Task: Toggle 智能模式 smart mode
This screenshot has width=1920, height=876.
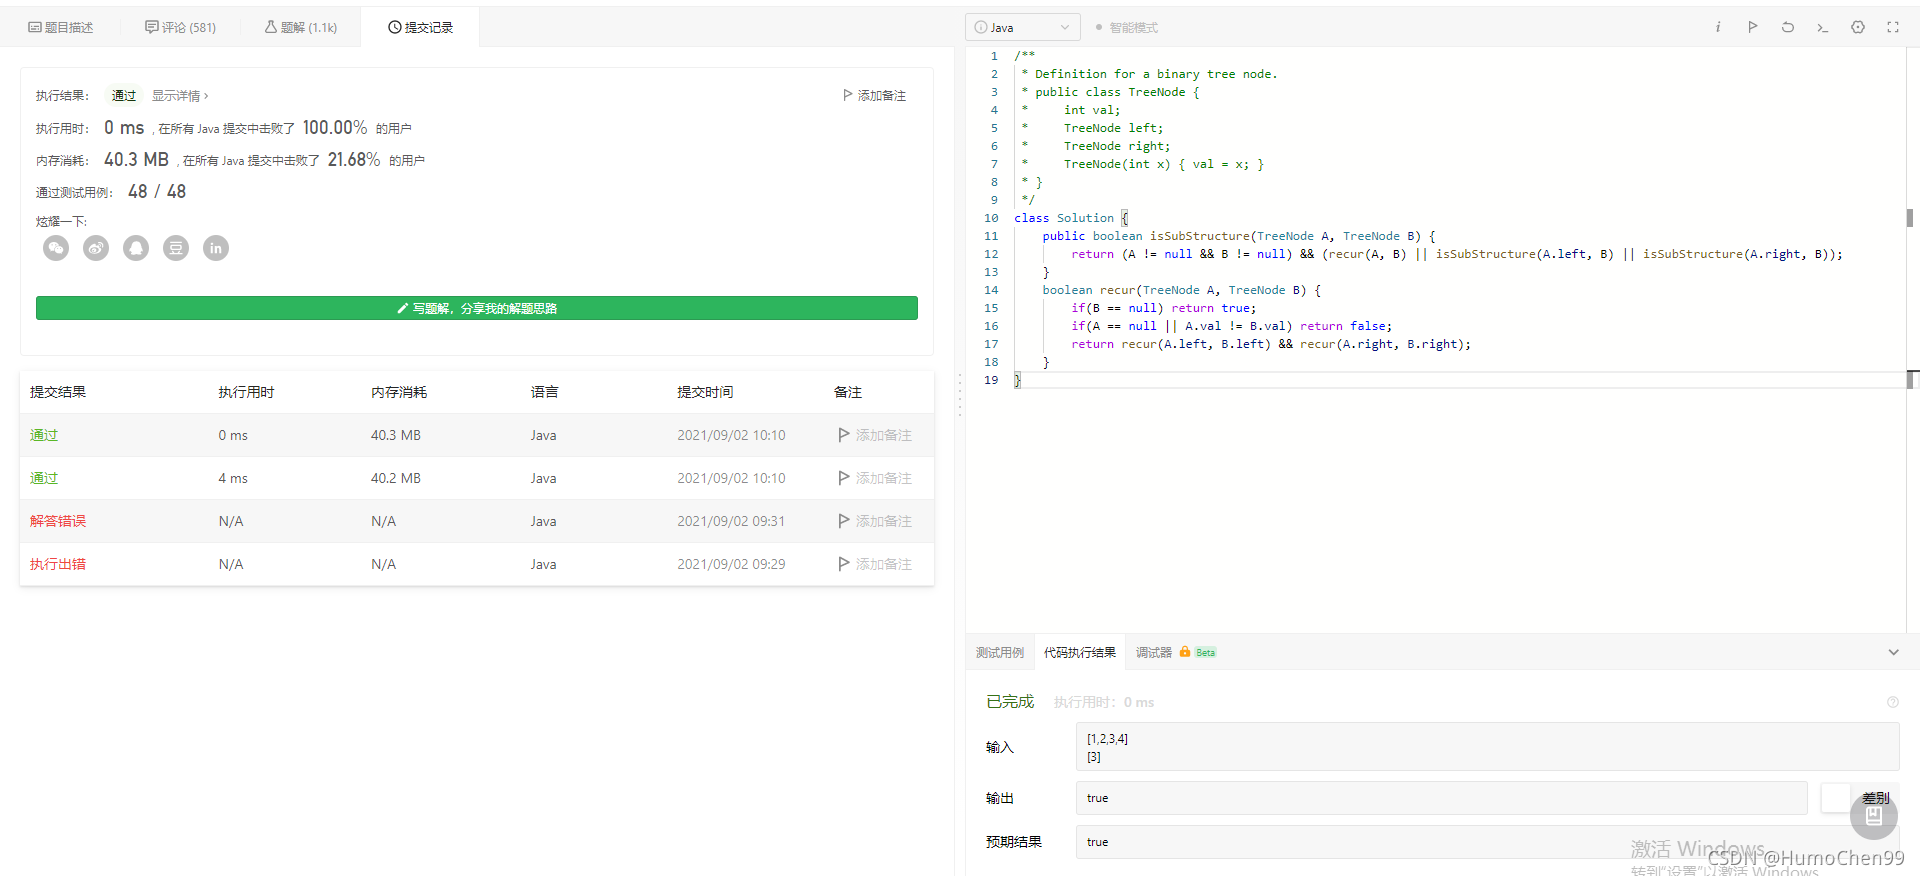Action: coord(1126,27)
